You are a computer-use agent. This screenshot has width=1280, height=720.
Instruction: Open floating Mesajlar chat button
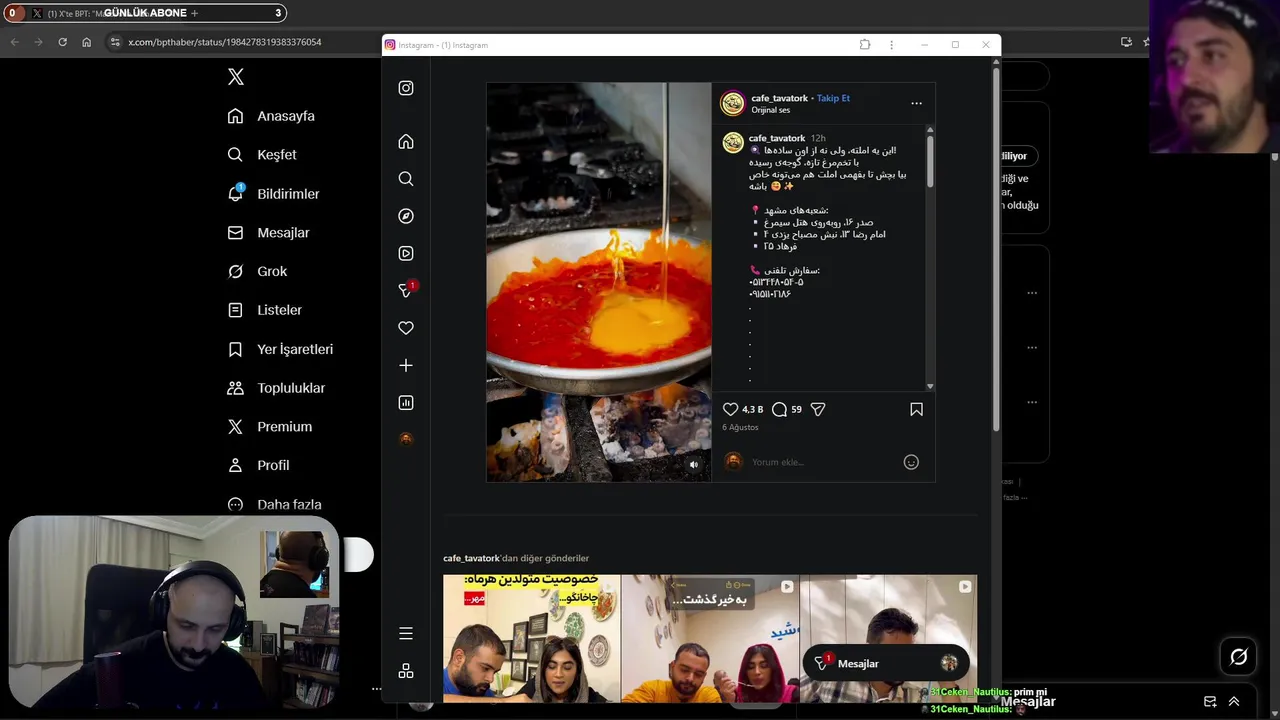click(886, 663)
